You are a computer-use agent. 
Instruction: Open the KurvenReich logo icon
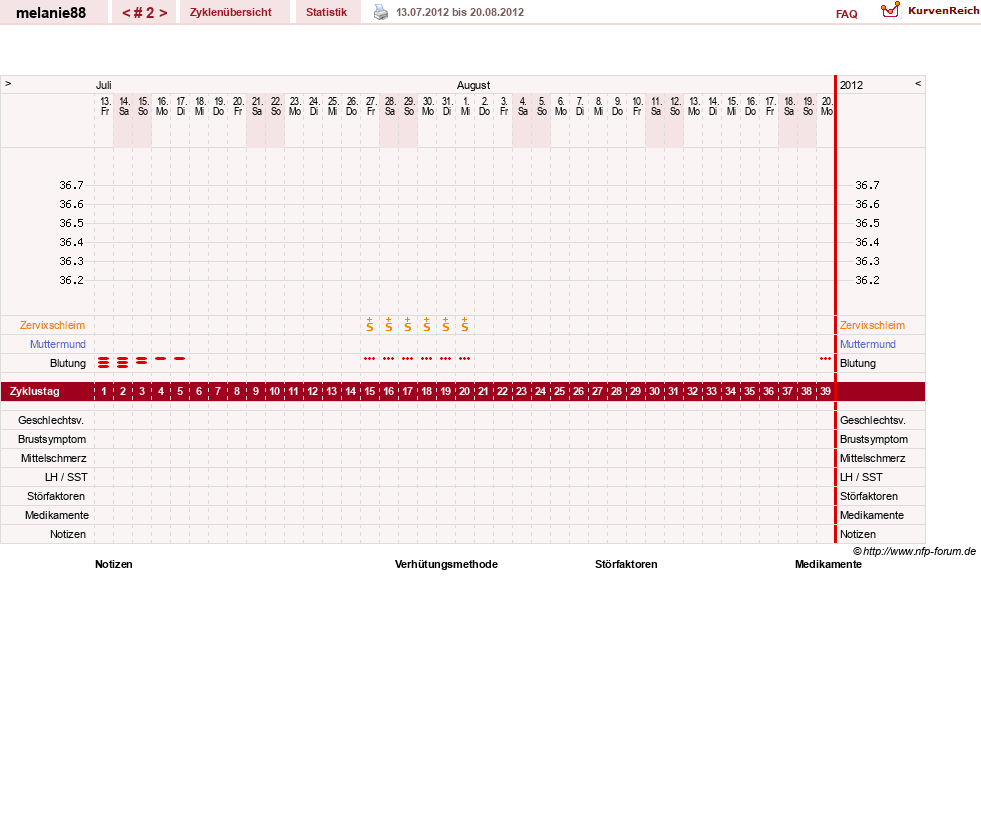coord(890,10)
